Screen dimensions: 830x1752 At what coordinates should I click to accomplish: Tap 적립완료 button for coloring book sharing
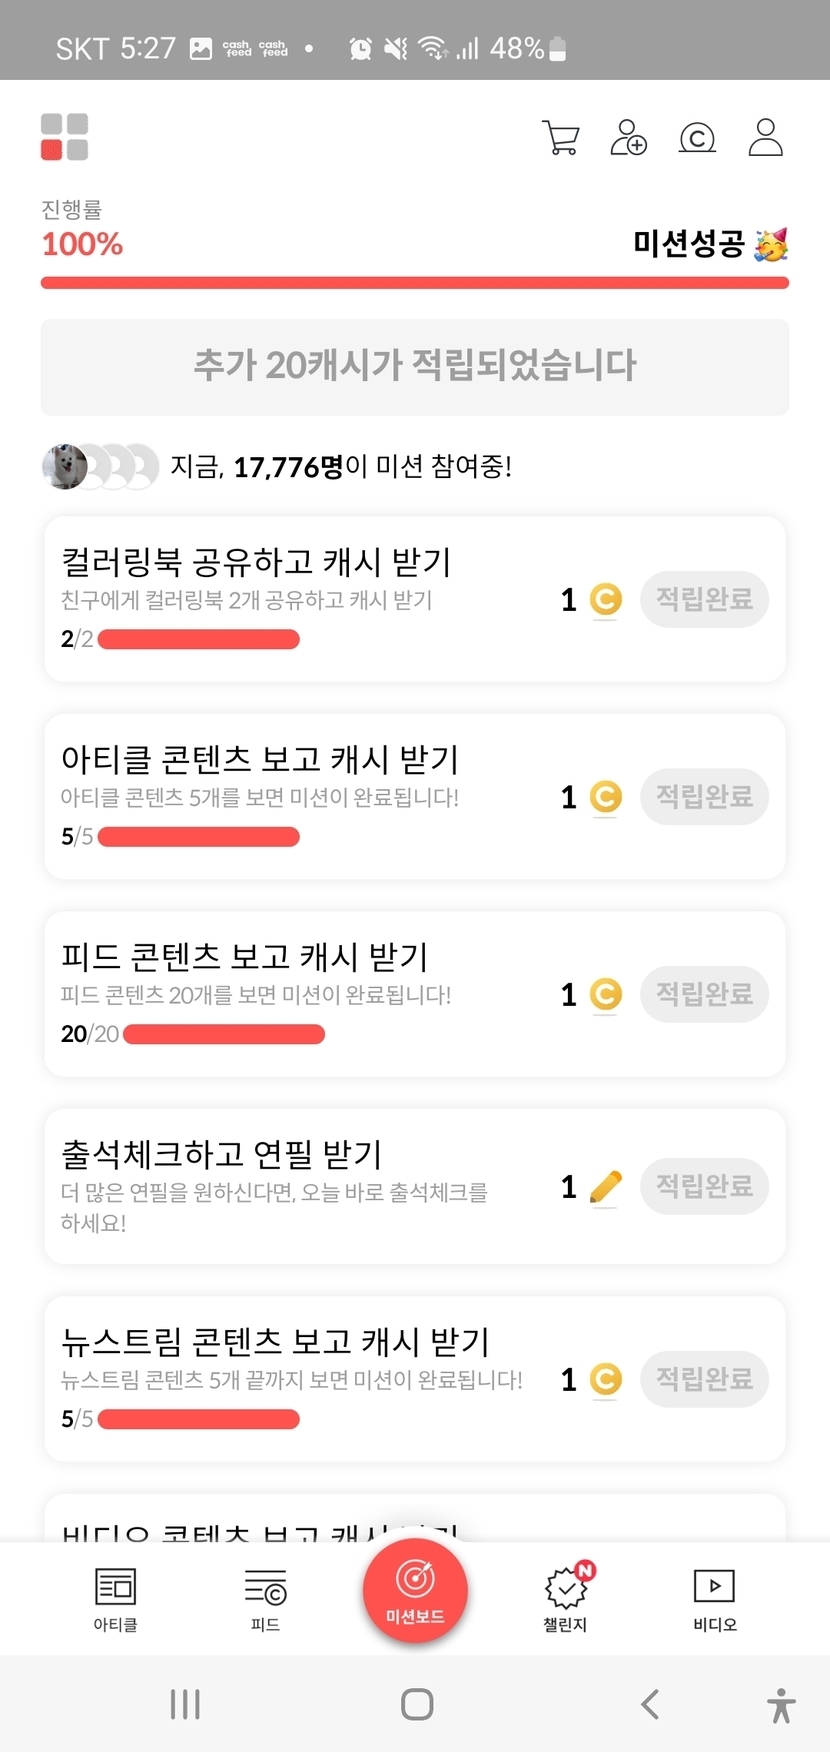(x=704, y=599)
